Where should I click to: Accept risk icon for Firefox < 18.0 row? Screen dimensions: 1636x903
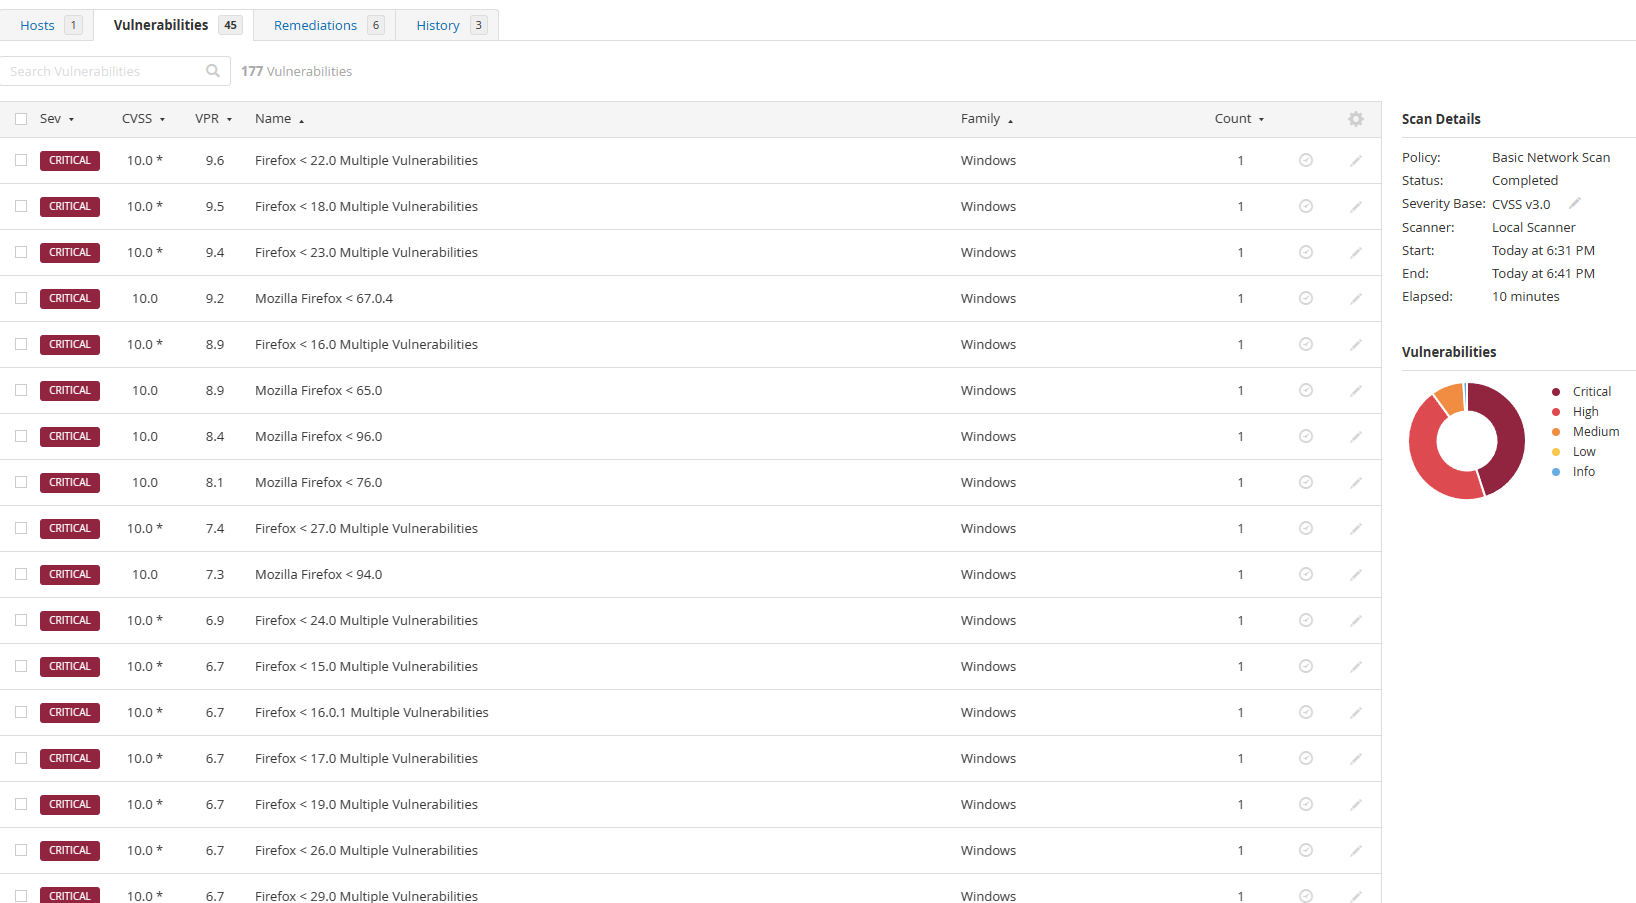tap(1306, 206)
